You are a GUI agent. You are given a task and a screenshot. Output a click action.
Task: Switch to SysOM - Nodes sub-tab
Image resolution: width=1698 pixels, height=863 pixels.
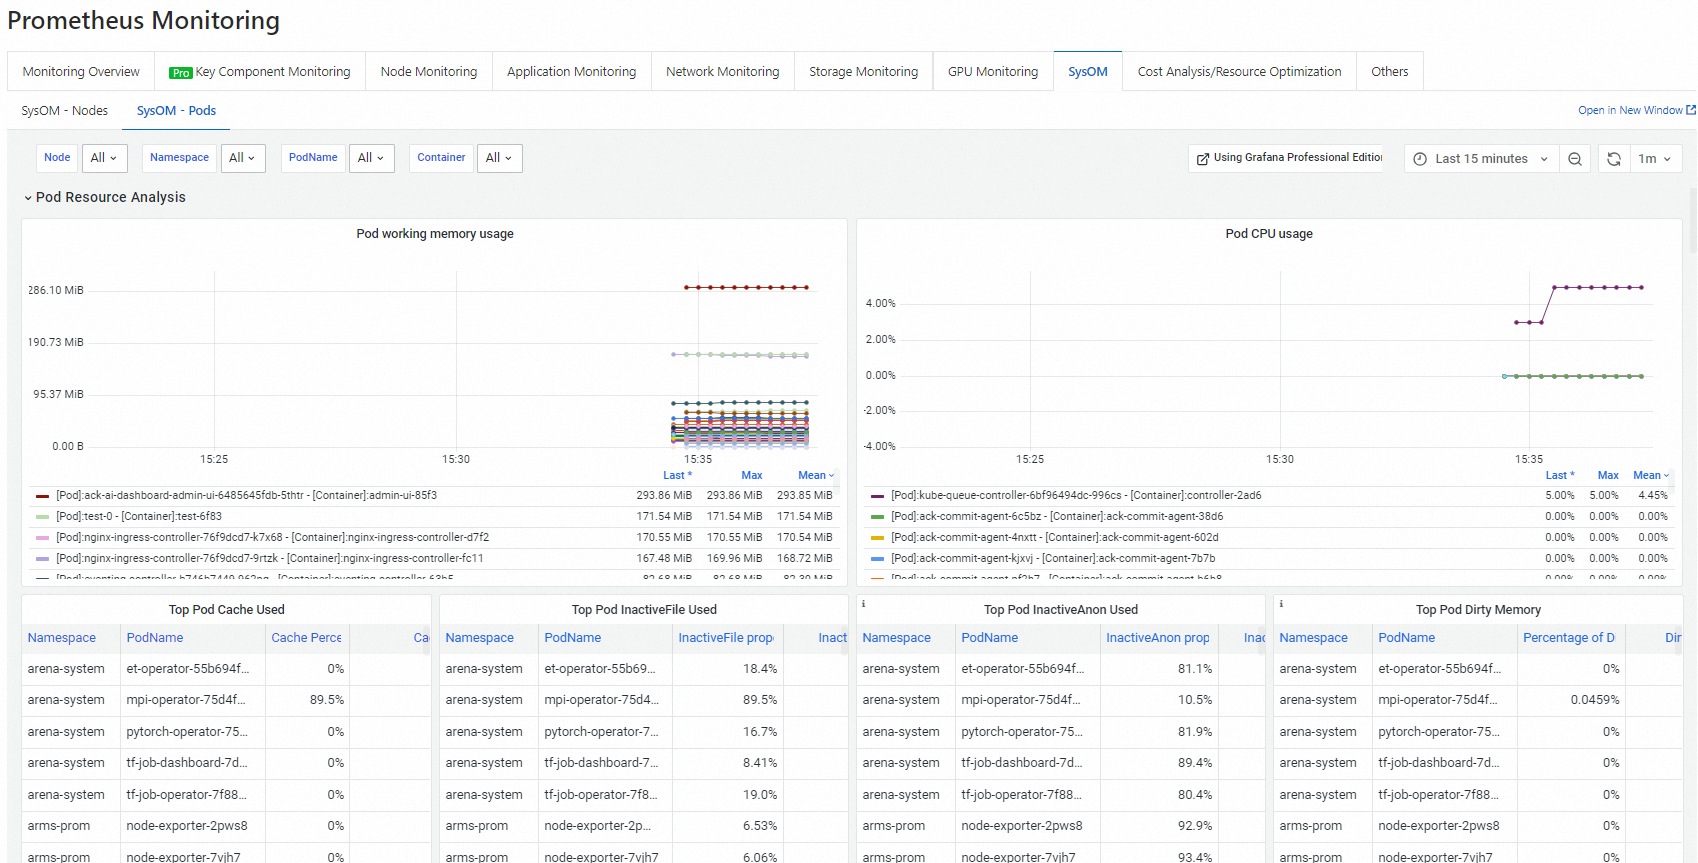65,111
